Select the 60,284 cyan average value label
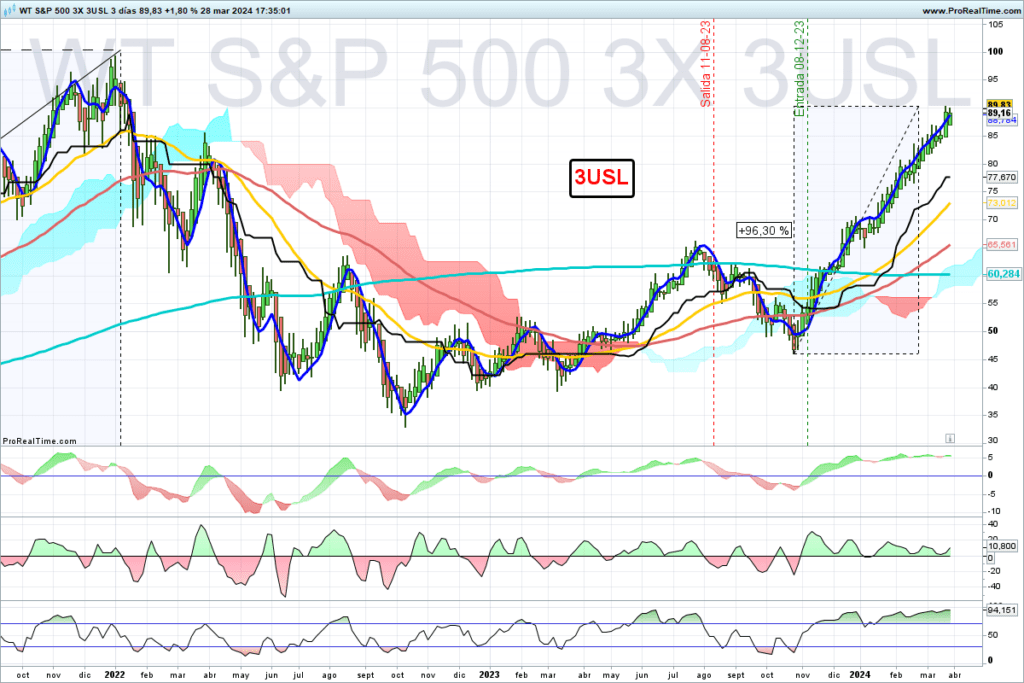The image size is (1024, 683). tap(1002, 274)
